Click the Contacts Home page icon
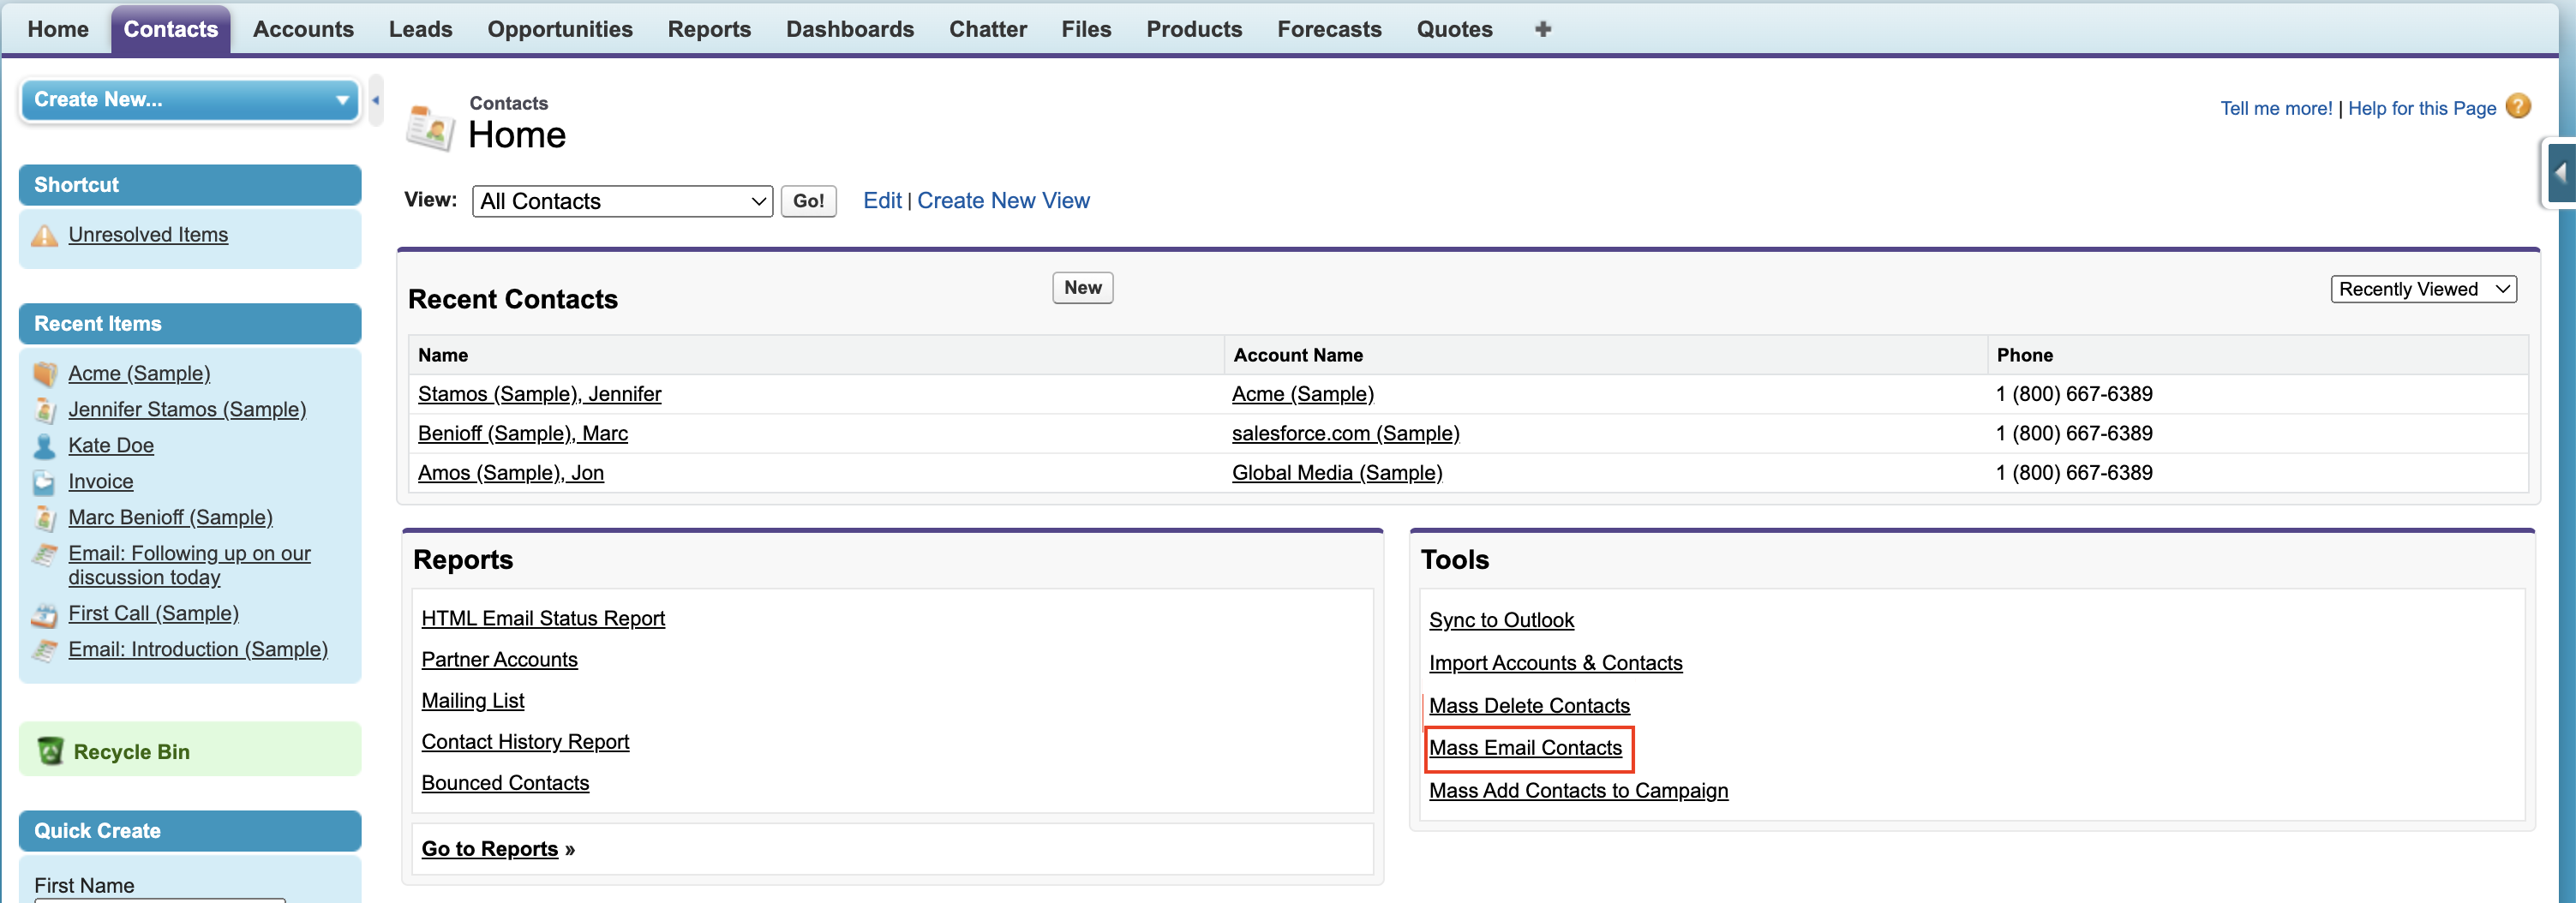 tap(431, 126)
